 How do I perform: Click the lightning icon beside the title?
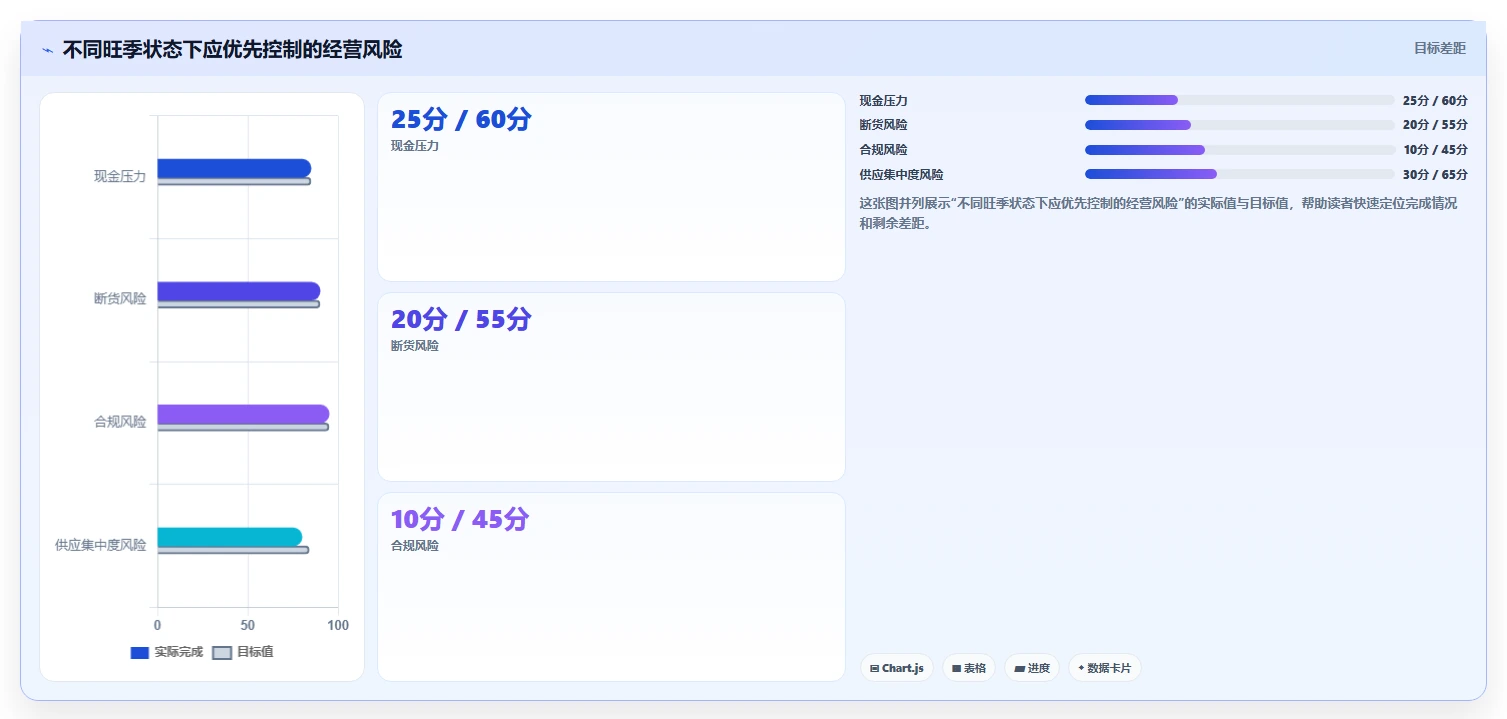[47, 50]
